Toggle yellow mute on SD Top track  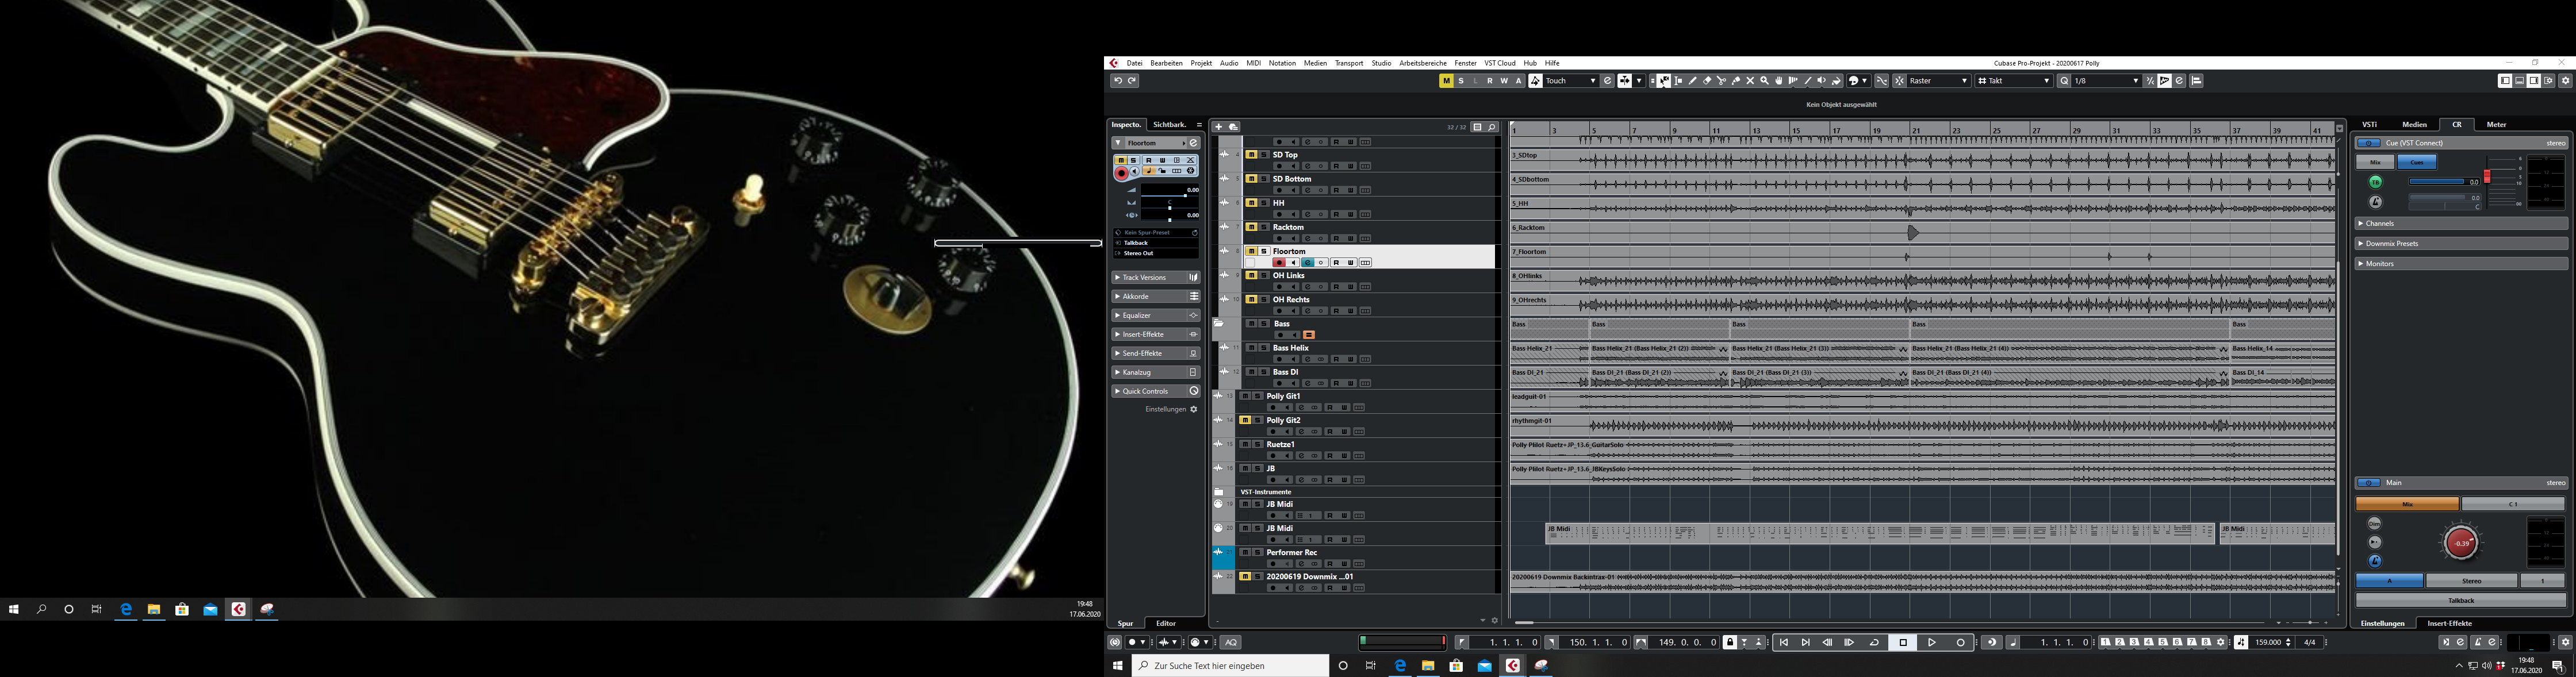(1251, 155)
